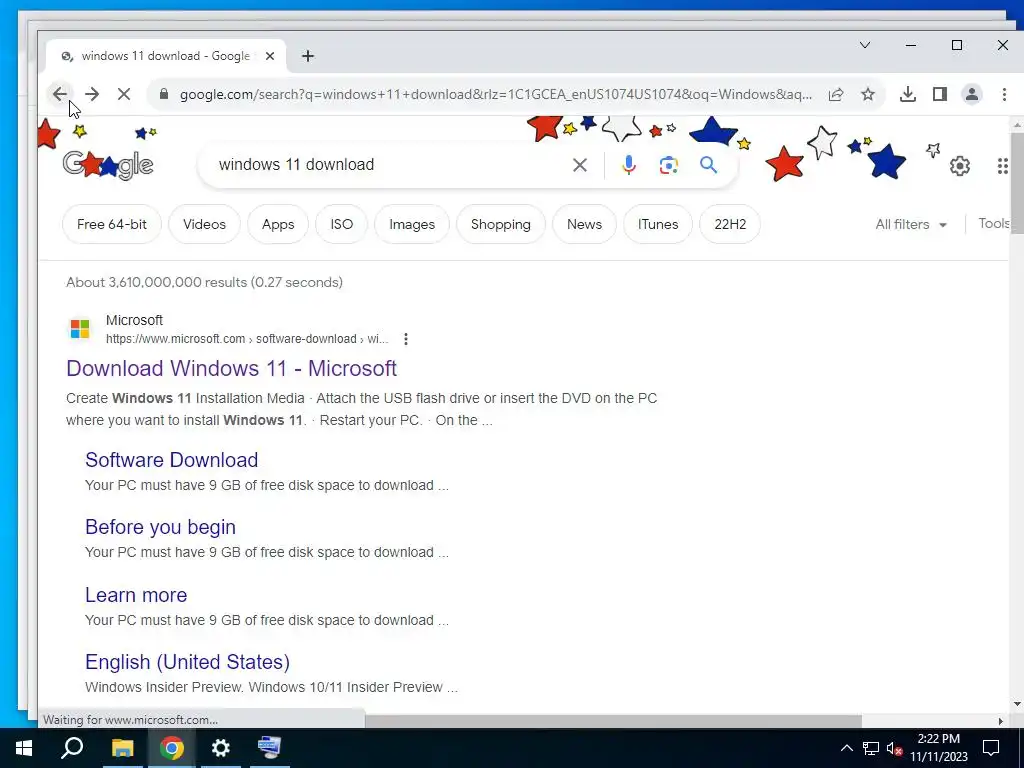Open 'Download Windows 11 - Microsoft' result
This screenshot has width=1024, height=768.
(231, 368)
